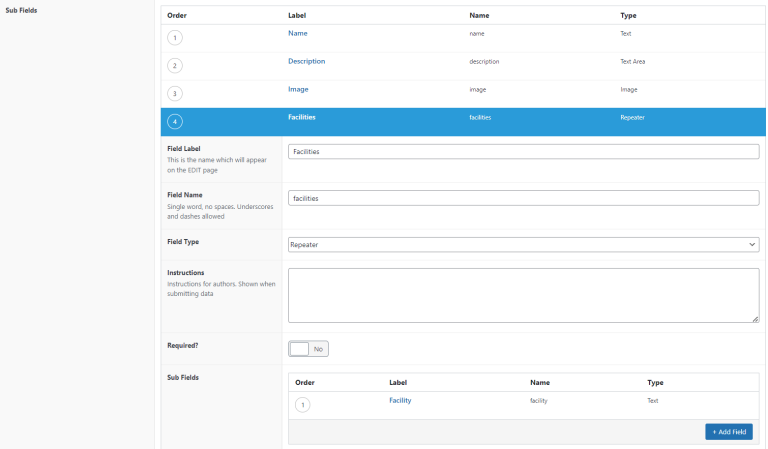Click the Text Area type in Description row
Viewport: 768px width, 449px height.
point(632,61)
